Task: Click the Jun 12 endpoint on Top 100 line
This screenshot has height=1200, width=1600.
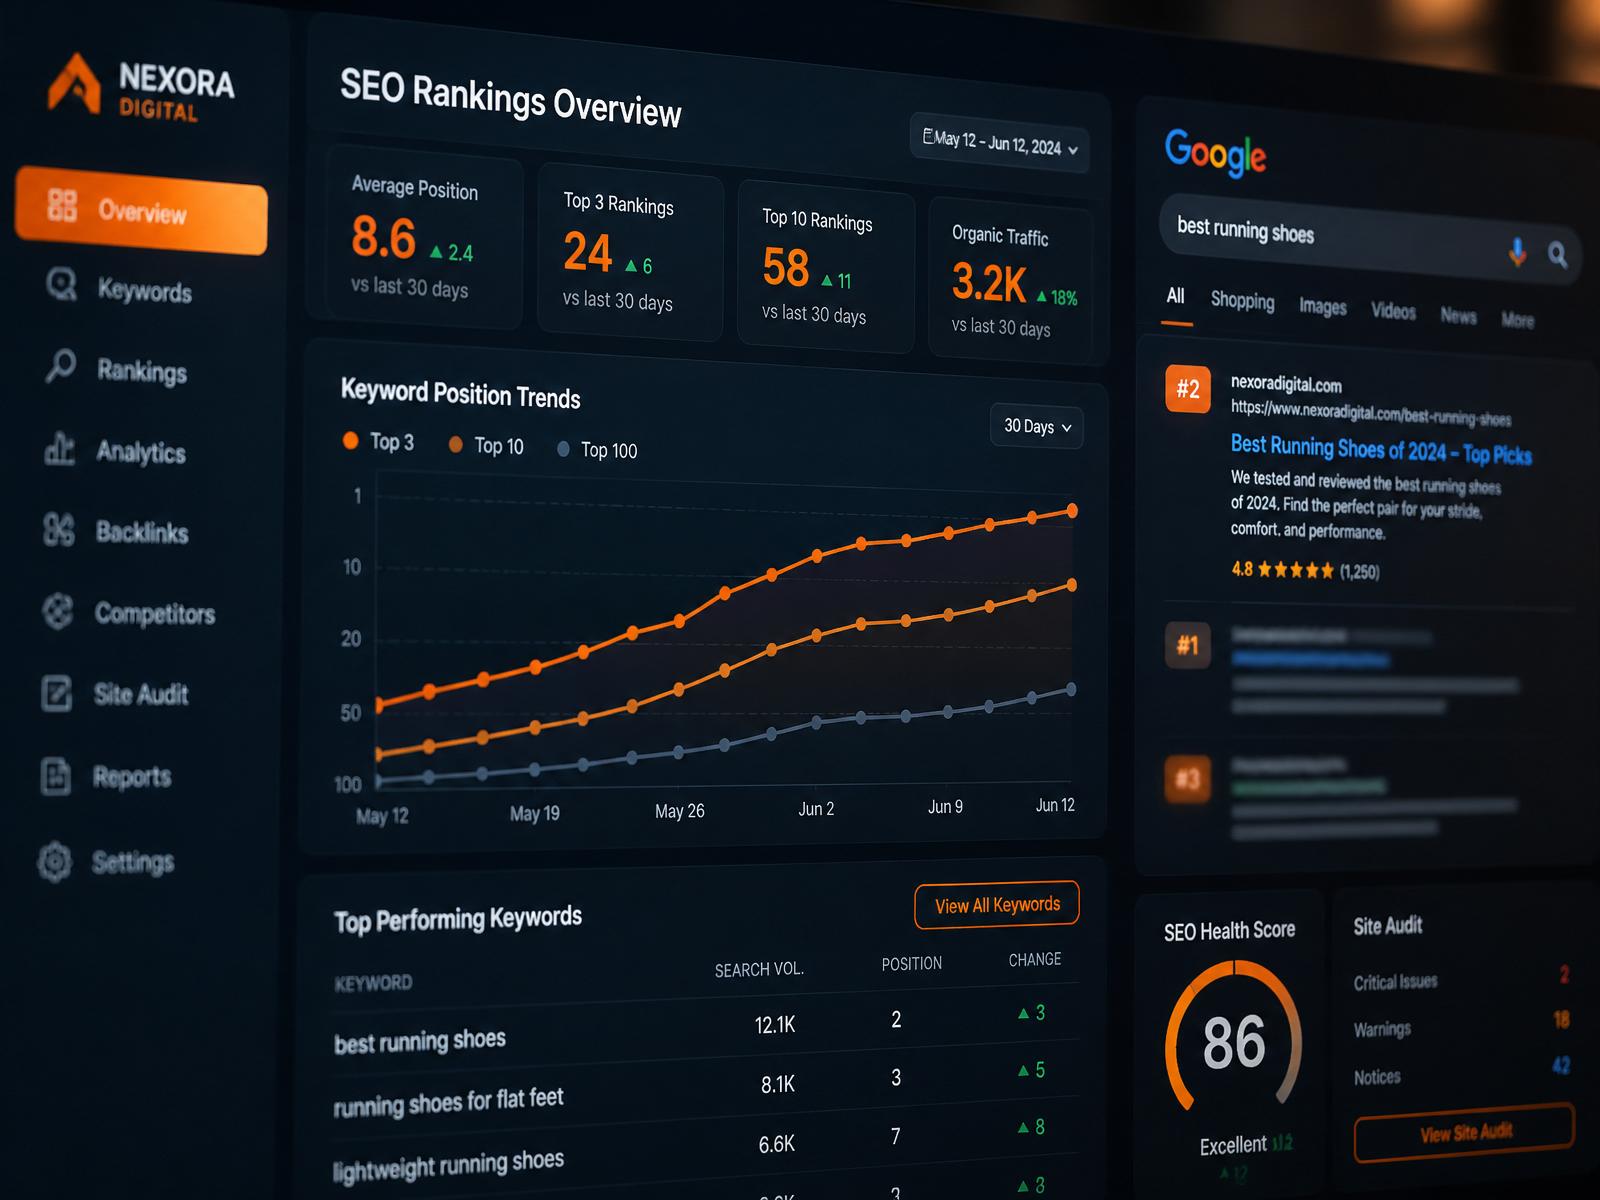Action: tap(1071, 689)
